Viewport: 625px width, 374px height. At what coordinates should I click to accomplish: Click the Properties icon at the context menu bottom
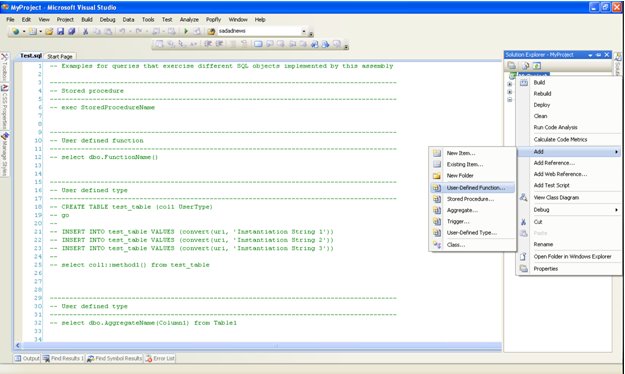coord(524,269)
